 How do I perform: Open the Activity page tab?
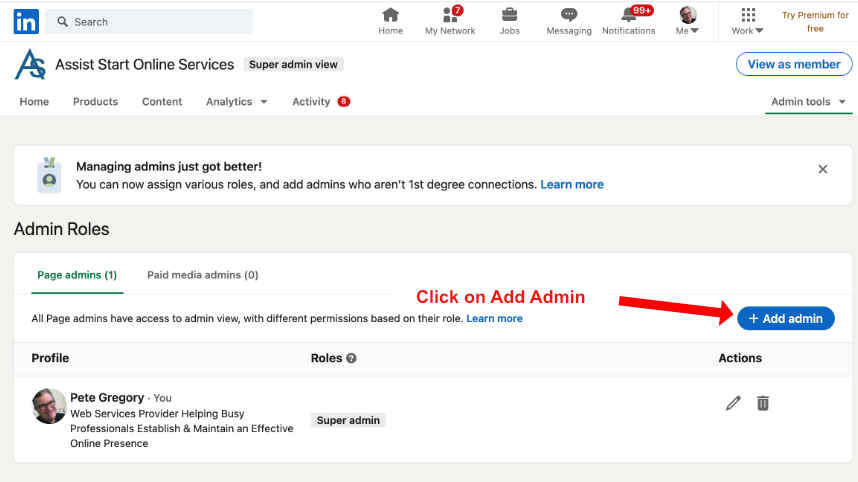click(x=321, y=102)
